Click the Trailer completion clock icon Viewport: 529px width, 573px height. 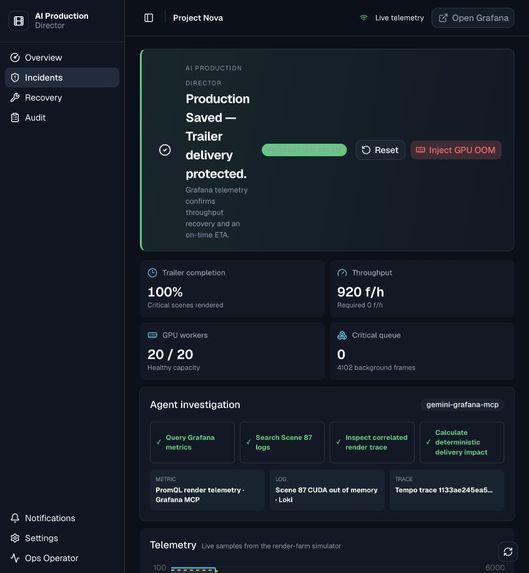coord(152,273)
